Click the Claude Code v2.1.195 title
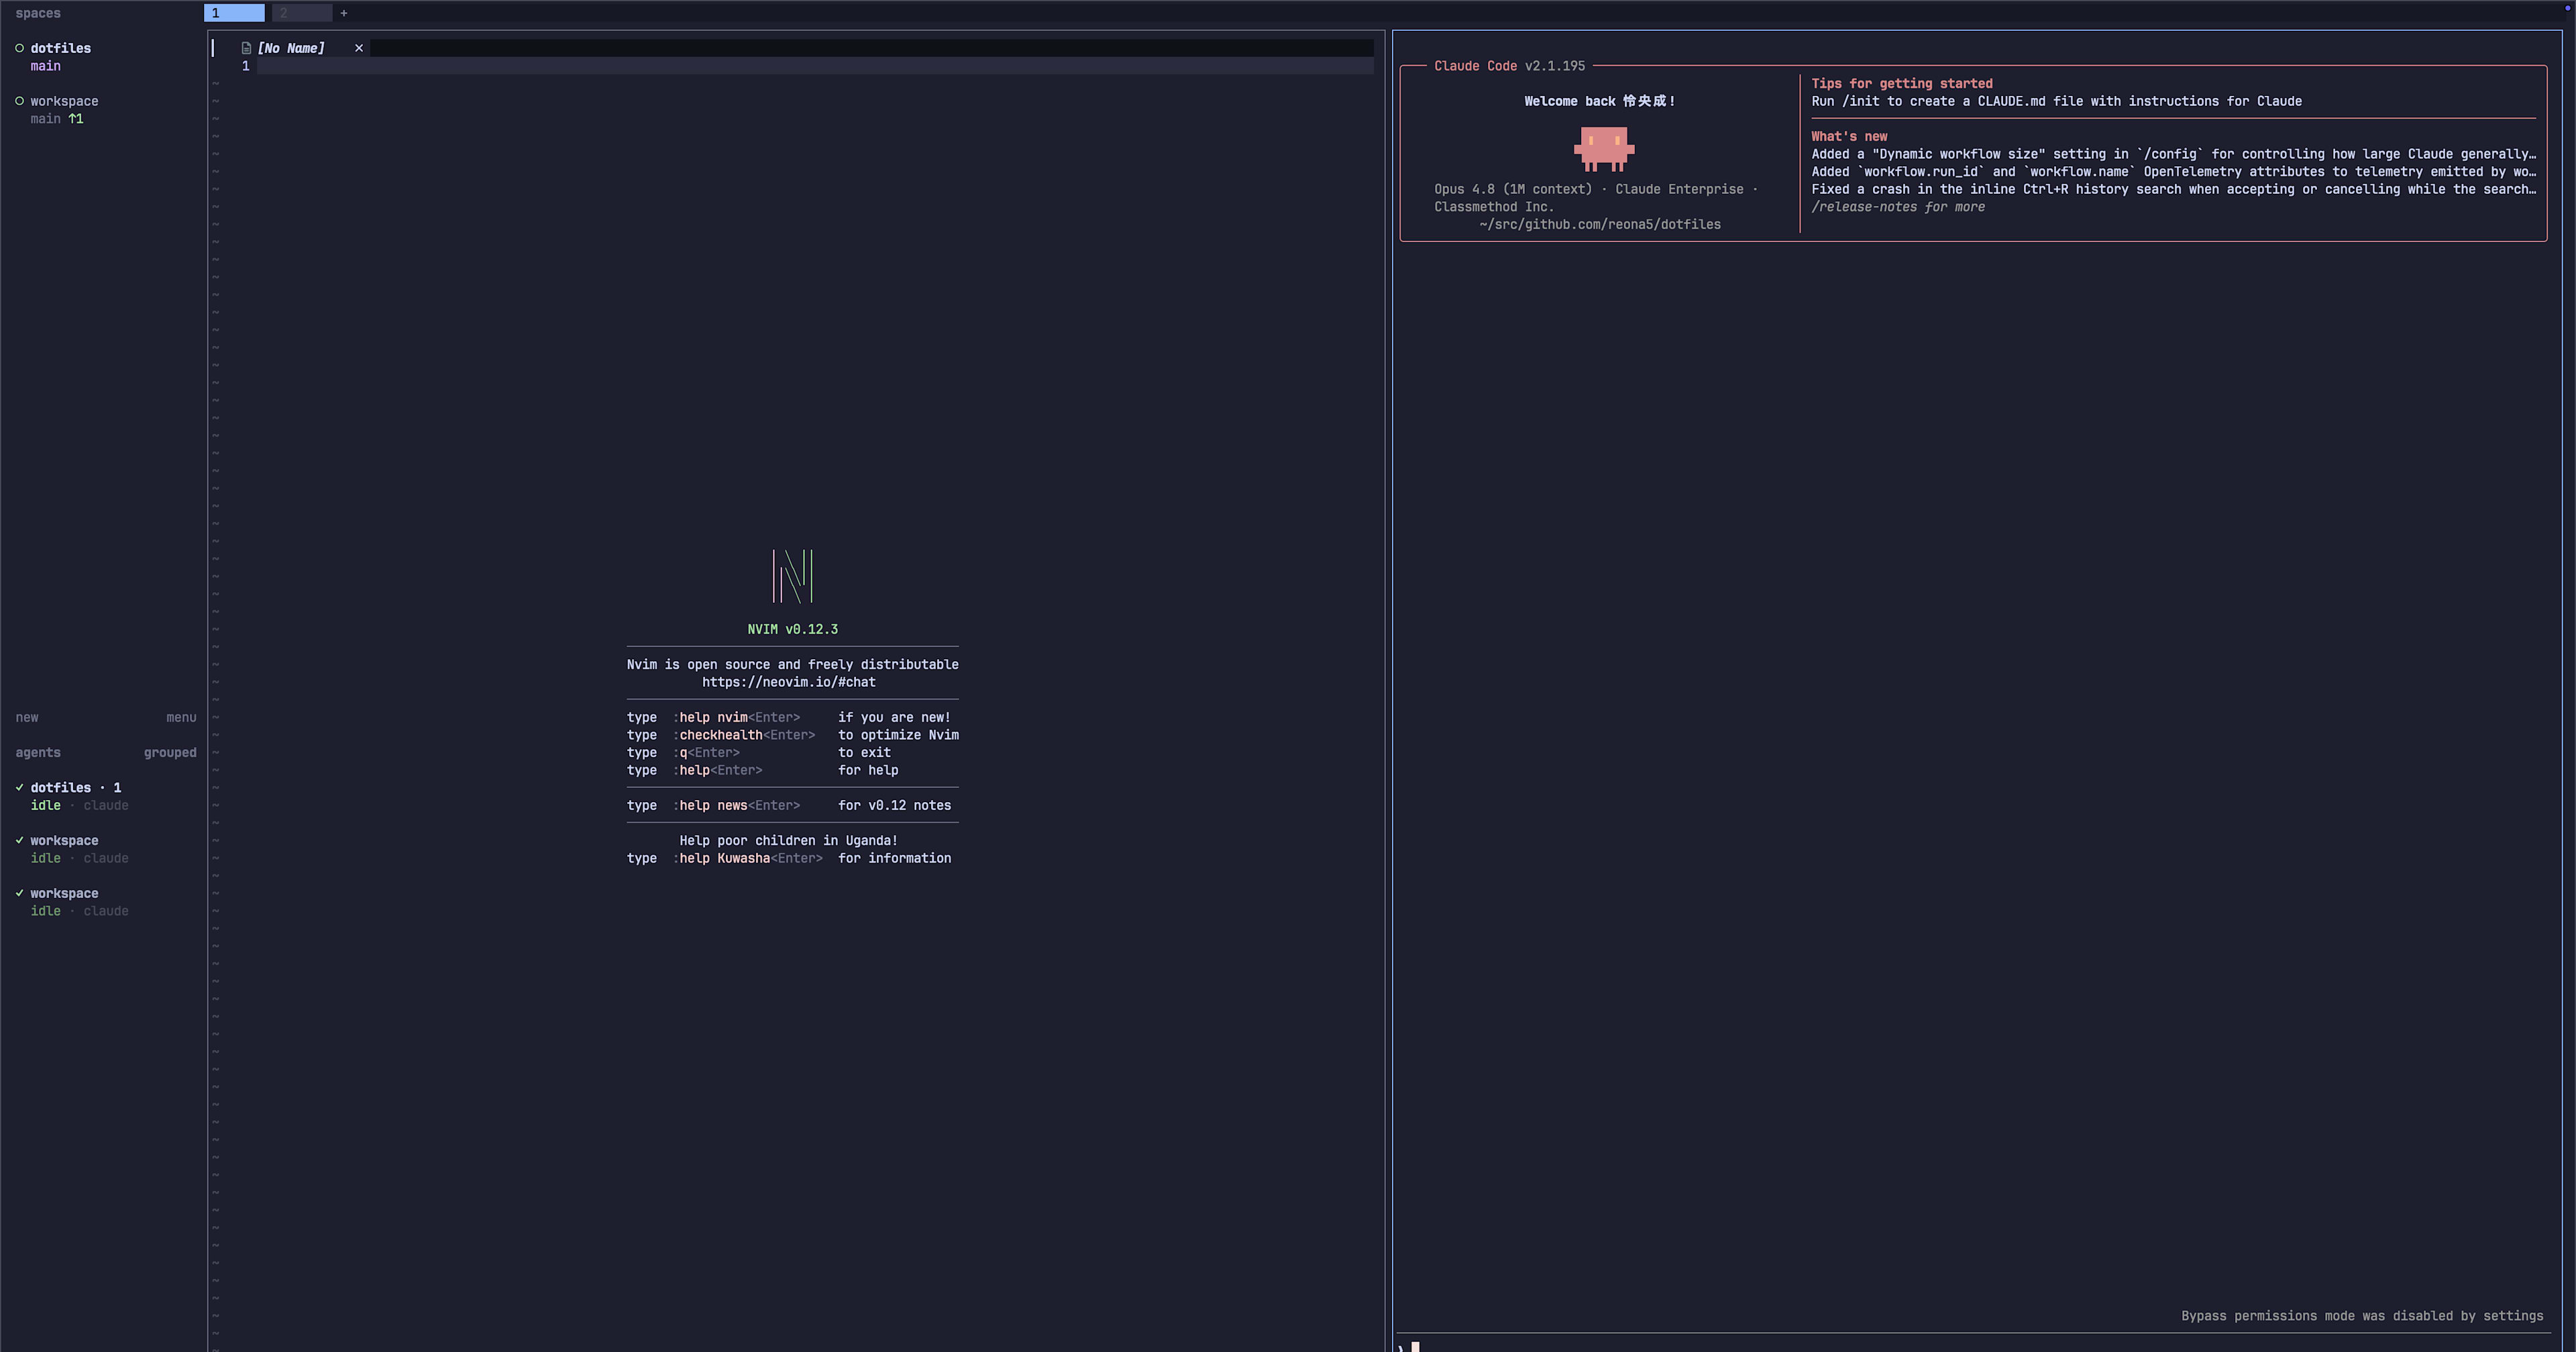 1509,66
